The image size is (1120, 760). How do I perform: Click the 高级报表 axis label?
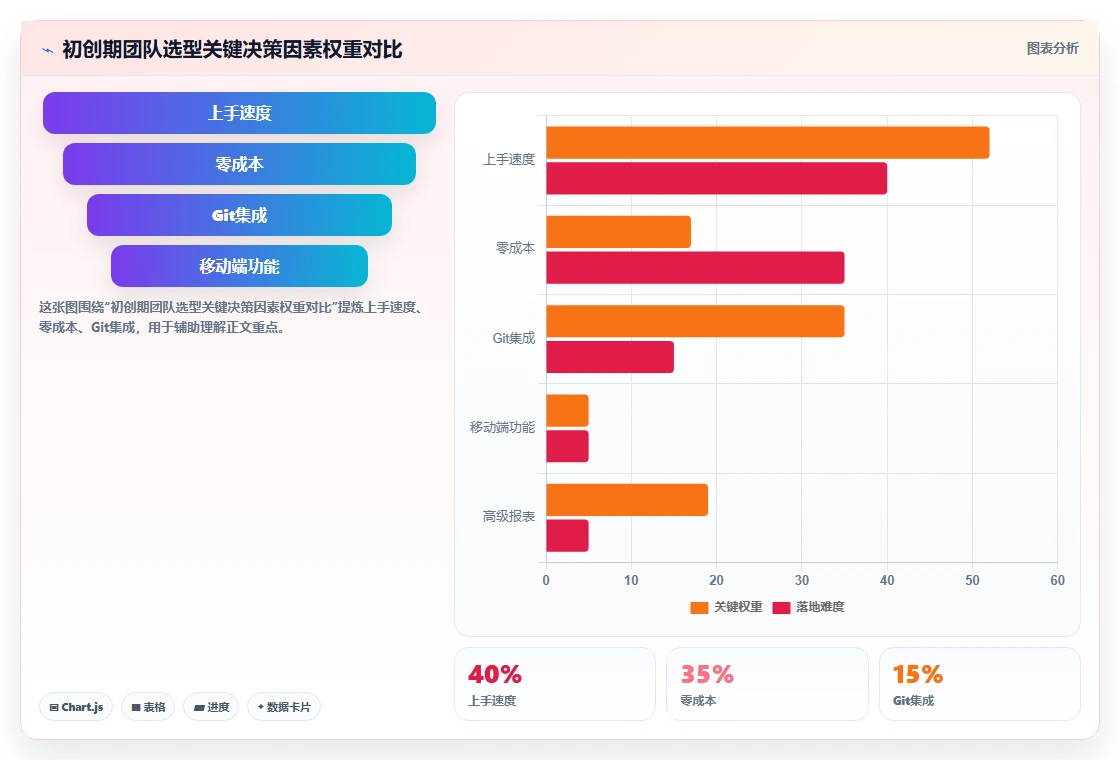(x=509, y=516)
